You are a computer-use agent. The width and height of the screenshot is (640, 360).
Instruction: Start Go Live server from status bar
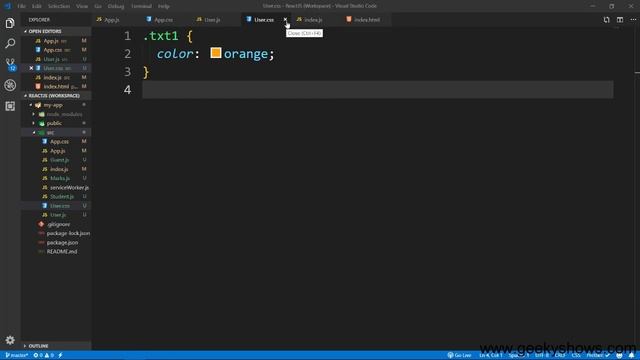tap(460, 355)
